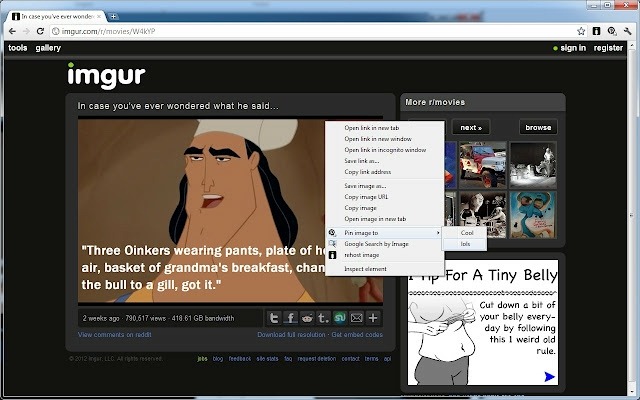The height and width of the screenshot is (400, 640).
Task: Open 'contact' footer link
Action: (x=350, y=358)
